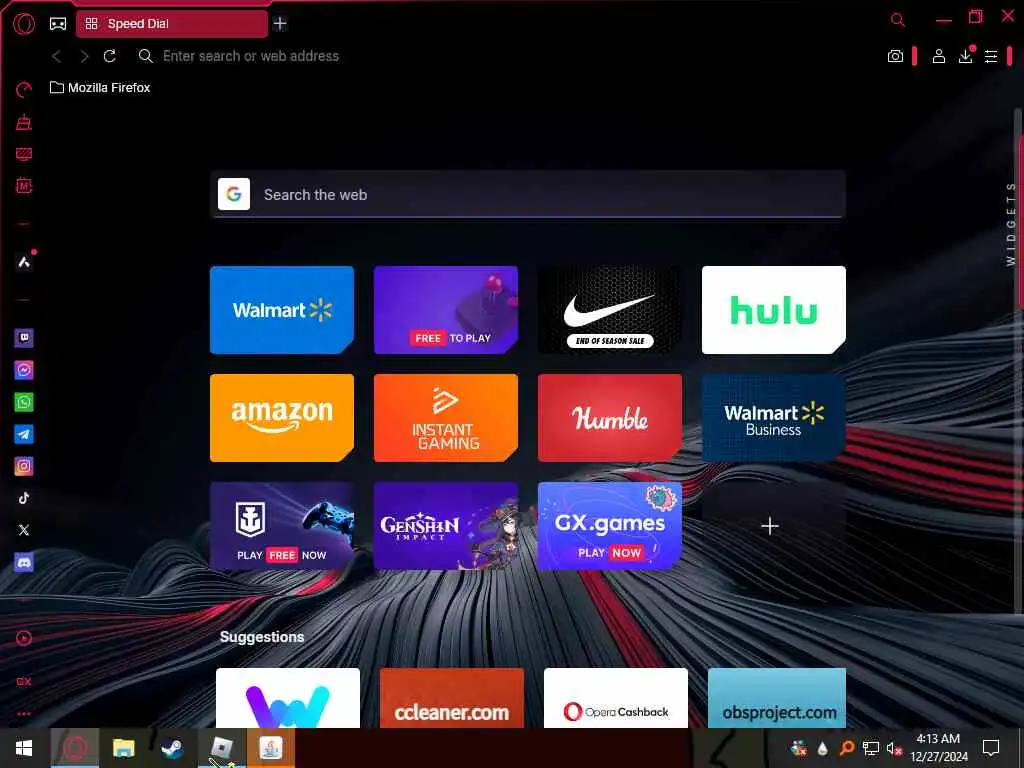
Task: Open the obsproject.com suggestion
Action: coord(777,697)
